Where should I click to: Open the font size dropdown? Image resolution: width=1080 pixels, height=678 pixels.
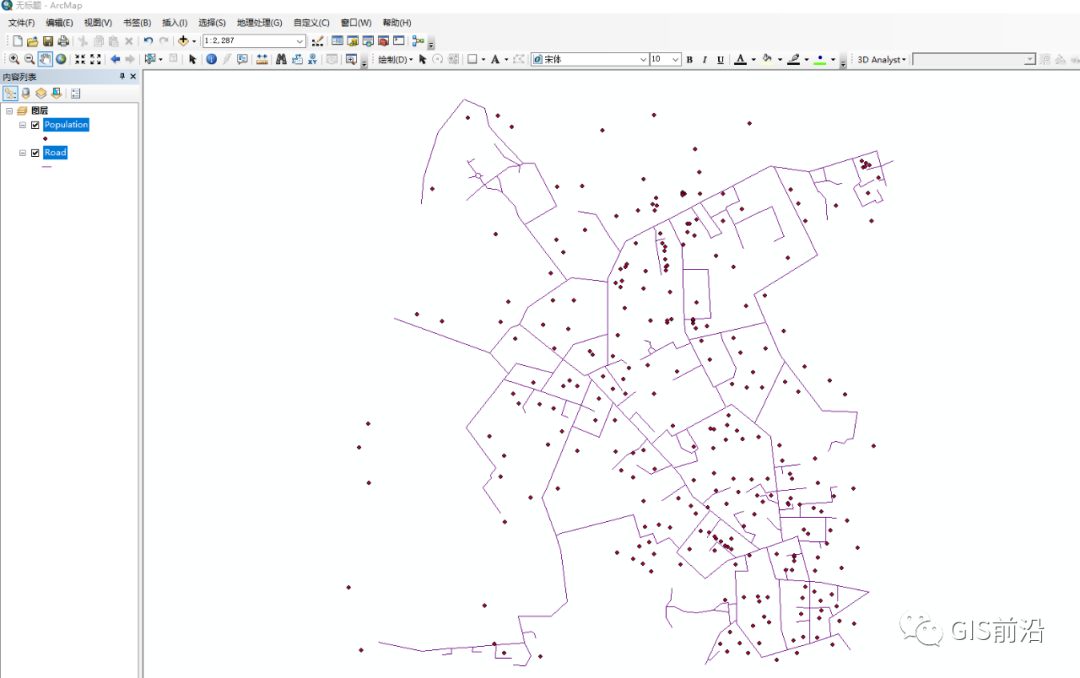point(676,59)
